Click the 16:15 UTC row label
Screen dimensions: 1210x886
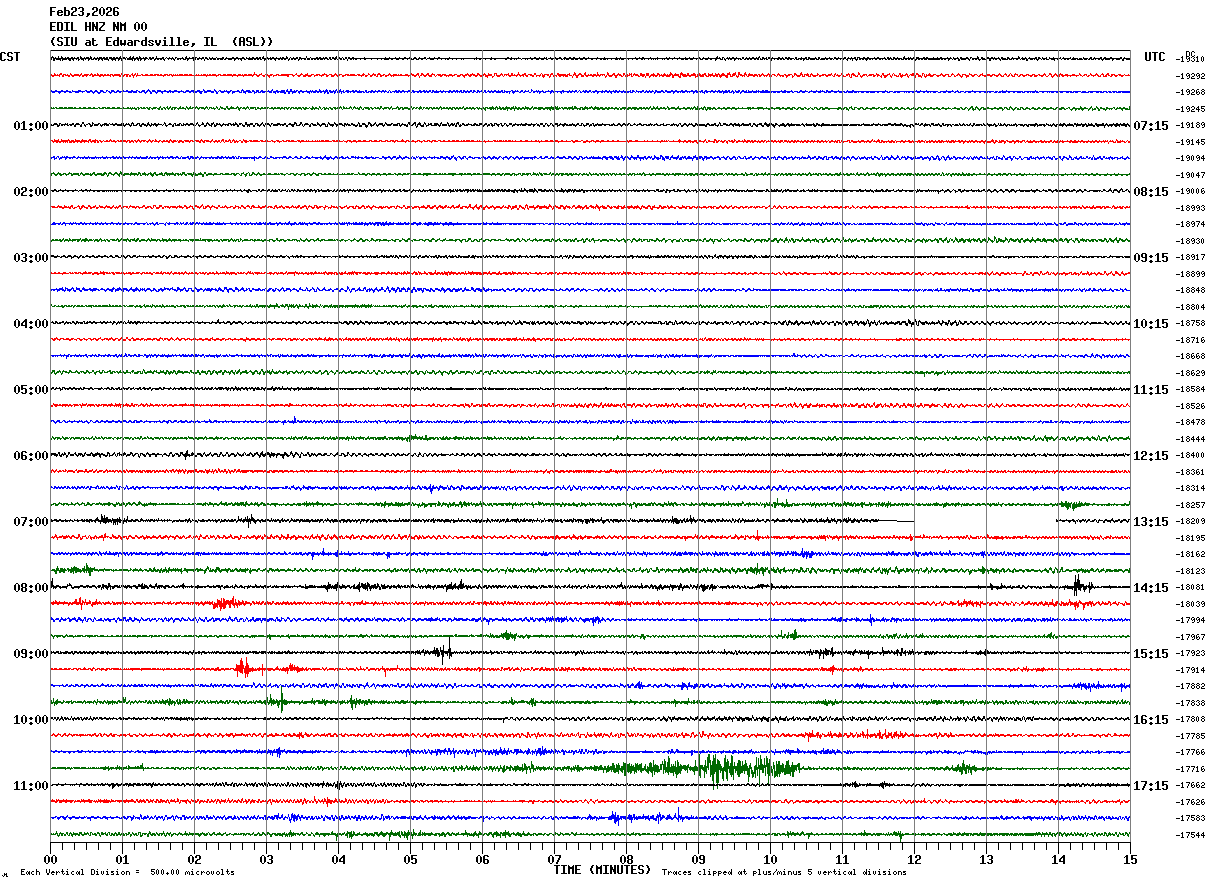(1151, 720)
